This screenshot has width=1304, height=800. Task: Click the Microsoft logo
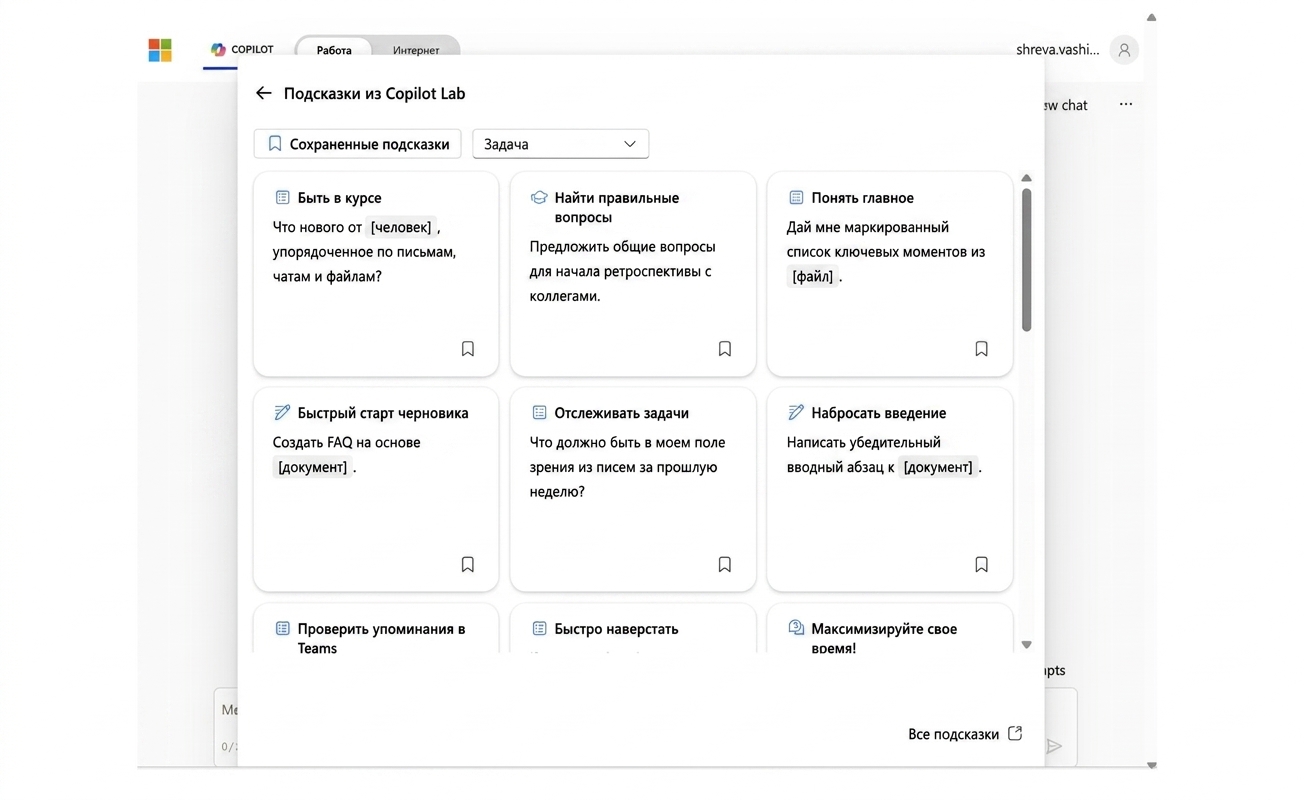click(160, 49)
